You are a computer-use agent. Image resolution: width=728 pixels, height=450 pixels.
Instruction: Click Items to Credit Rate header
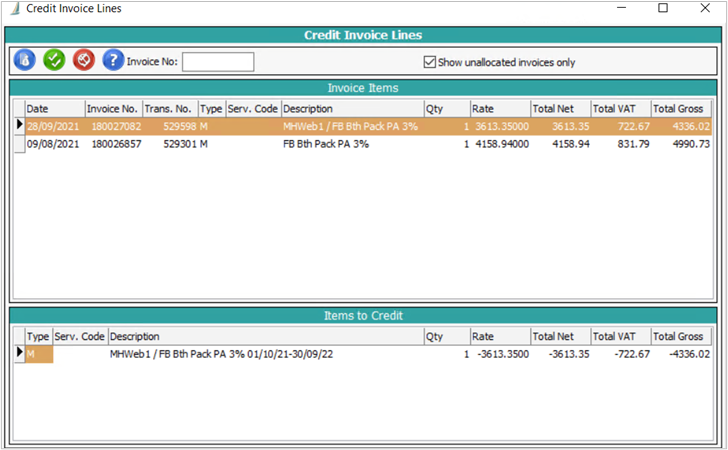point(500,336)
